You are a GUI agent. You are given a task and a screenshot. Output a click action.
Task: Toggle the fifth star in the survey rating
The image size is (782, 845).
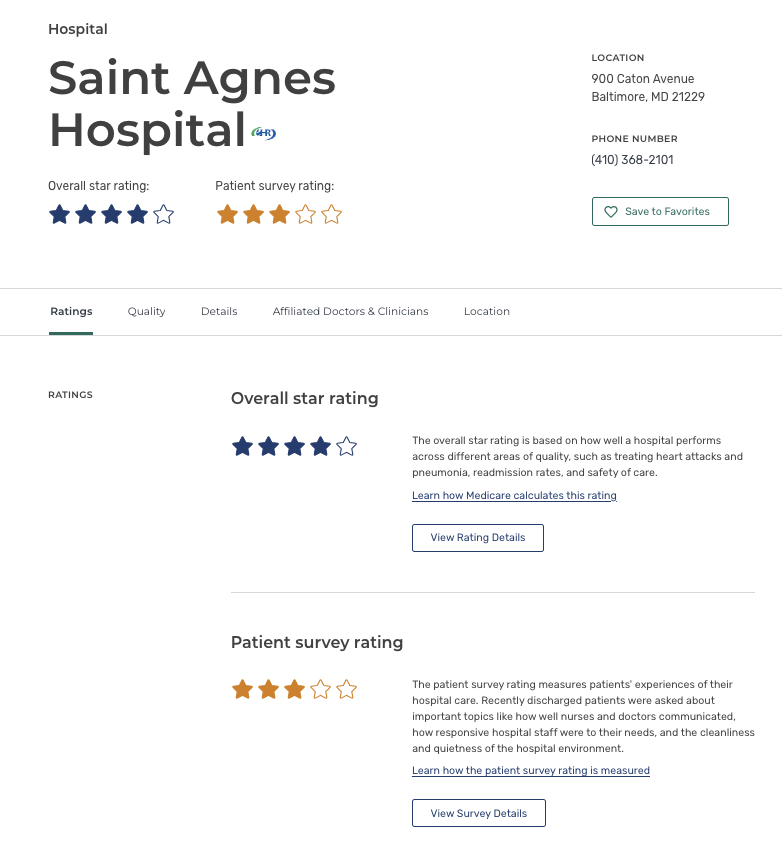pos(346,689)
